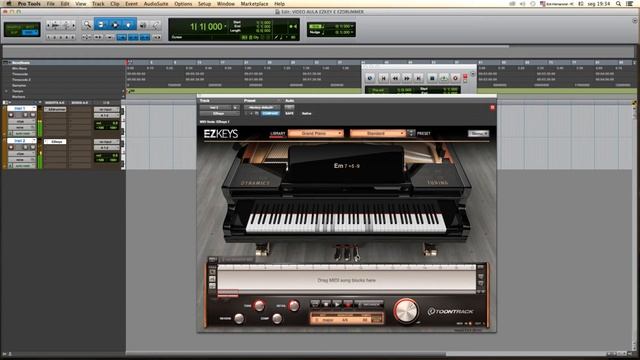Open the Setup menu
This screenshot has width=640, height=360.
pyautogui.click(x=204, y=4)
